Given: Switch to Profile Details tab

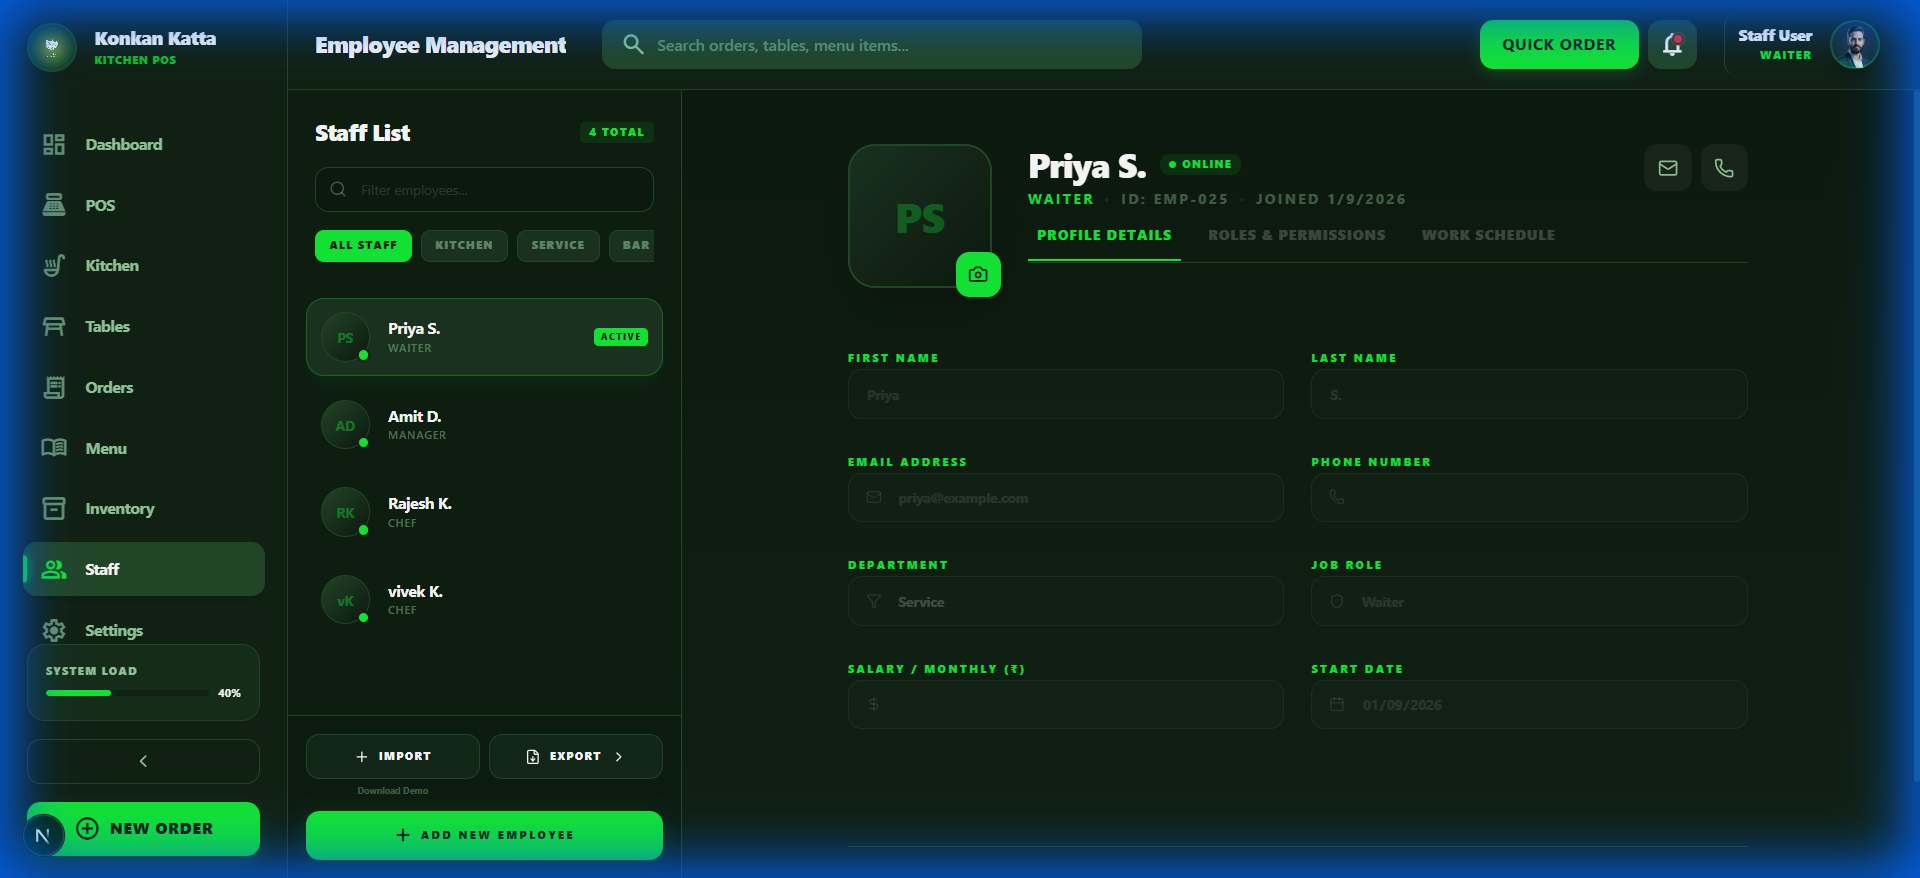Looking at the screenshot, I should [1104, 236].
